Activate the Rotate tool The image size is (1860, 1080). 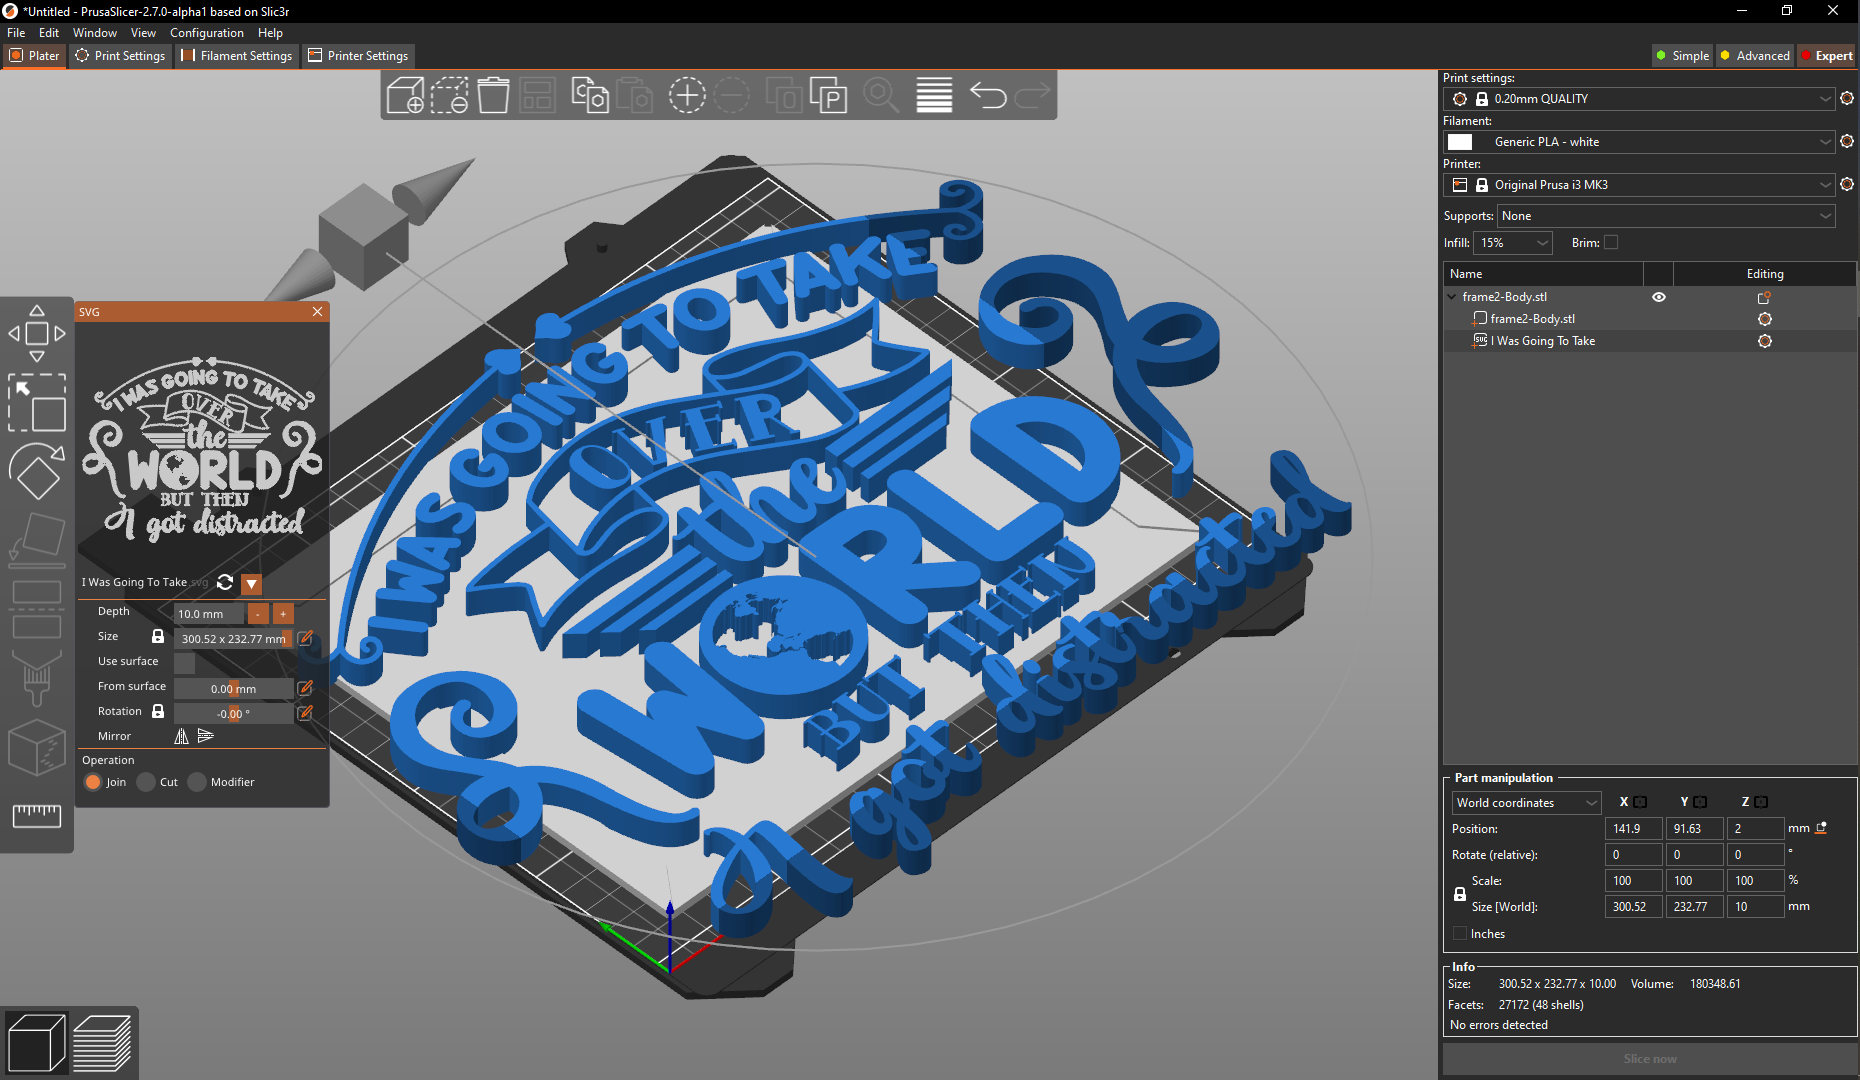[x=37, y=472]
